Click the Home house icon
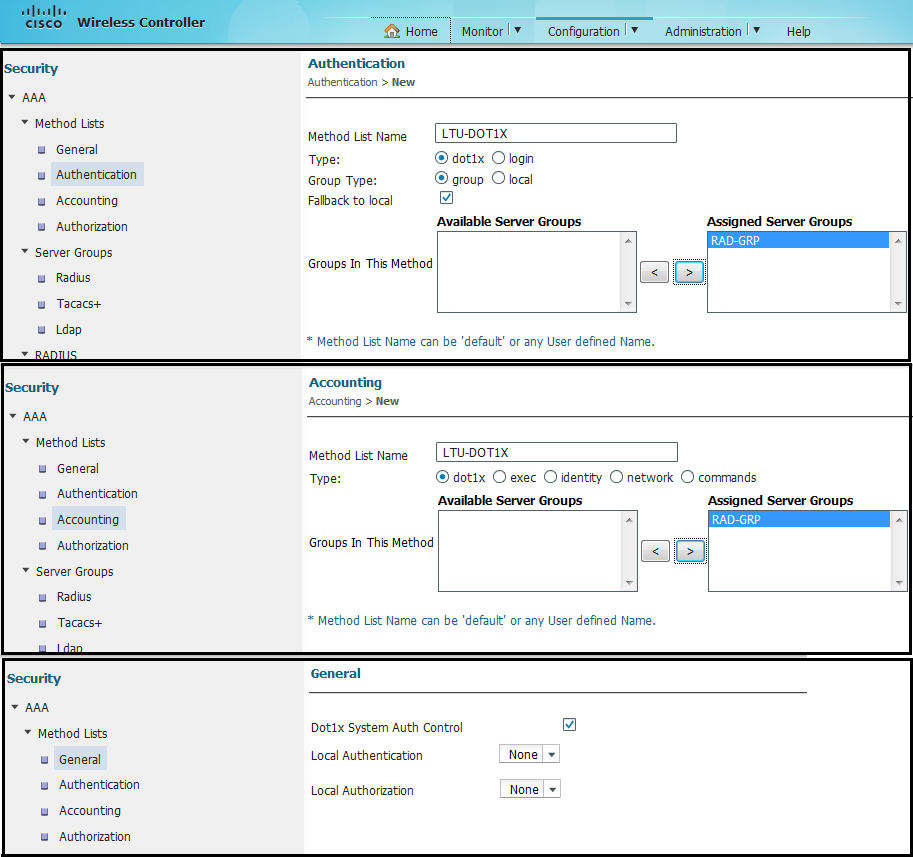 coord(392,31)
